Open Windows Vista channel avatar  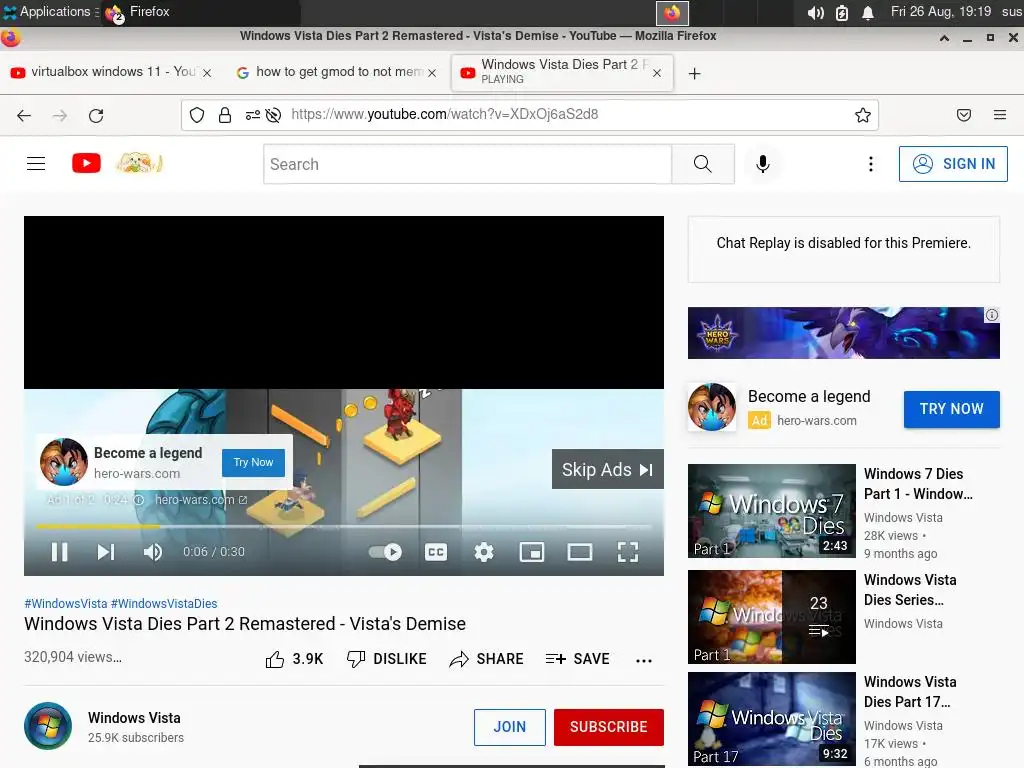pos(48,726)
